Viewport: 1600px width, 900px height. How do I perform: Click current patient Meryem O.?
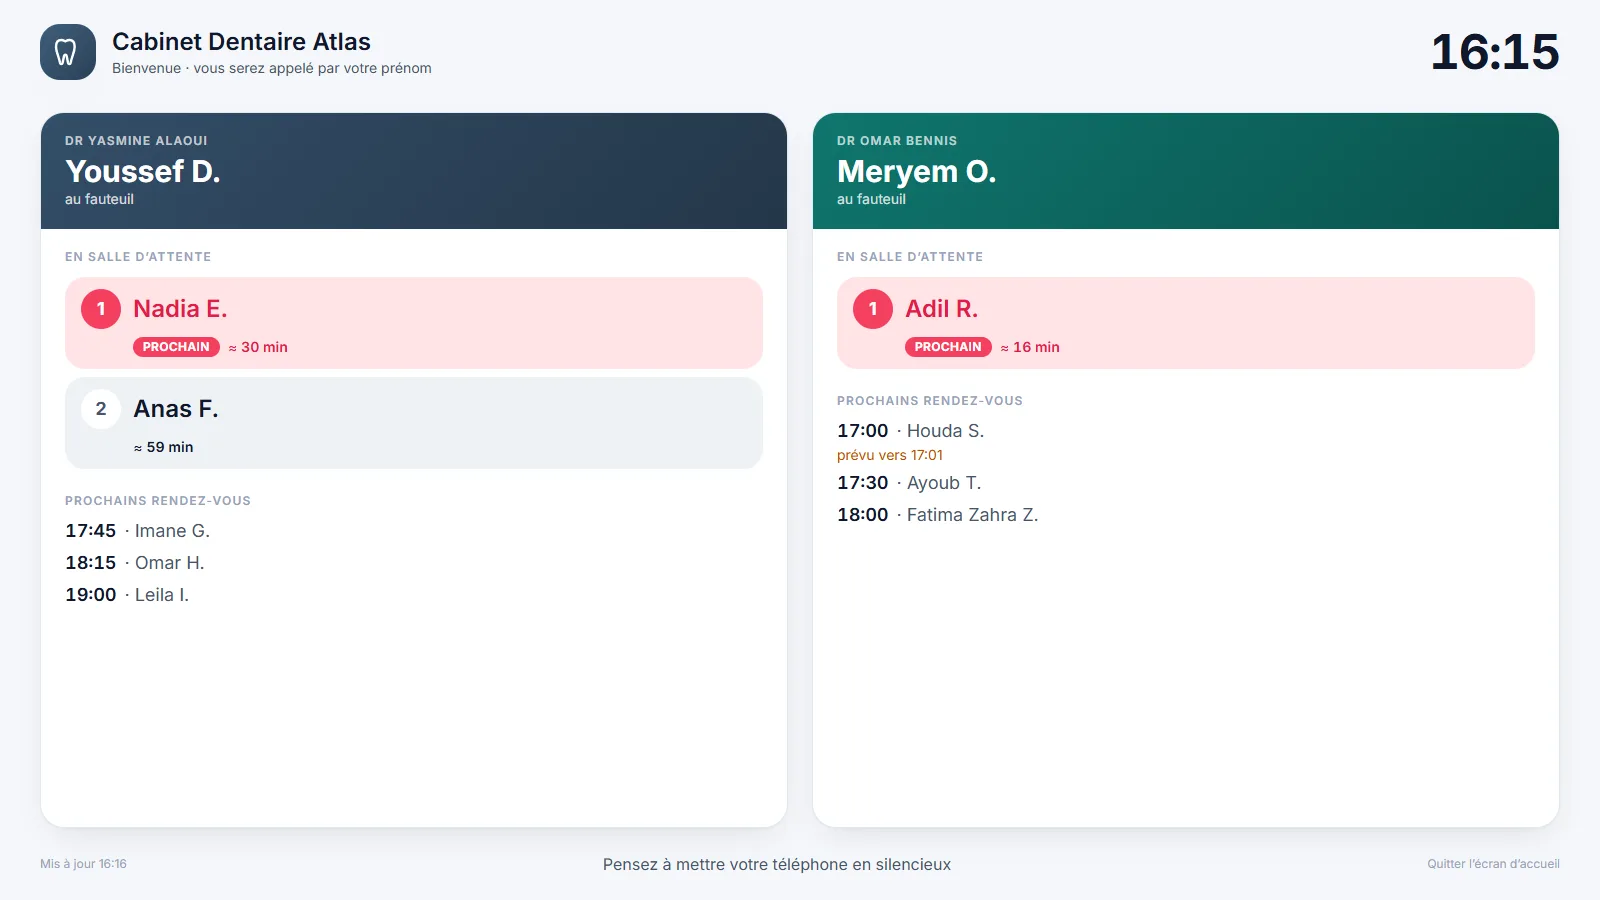point(917,171)
